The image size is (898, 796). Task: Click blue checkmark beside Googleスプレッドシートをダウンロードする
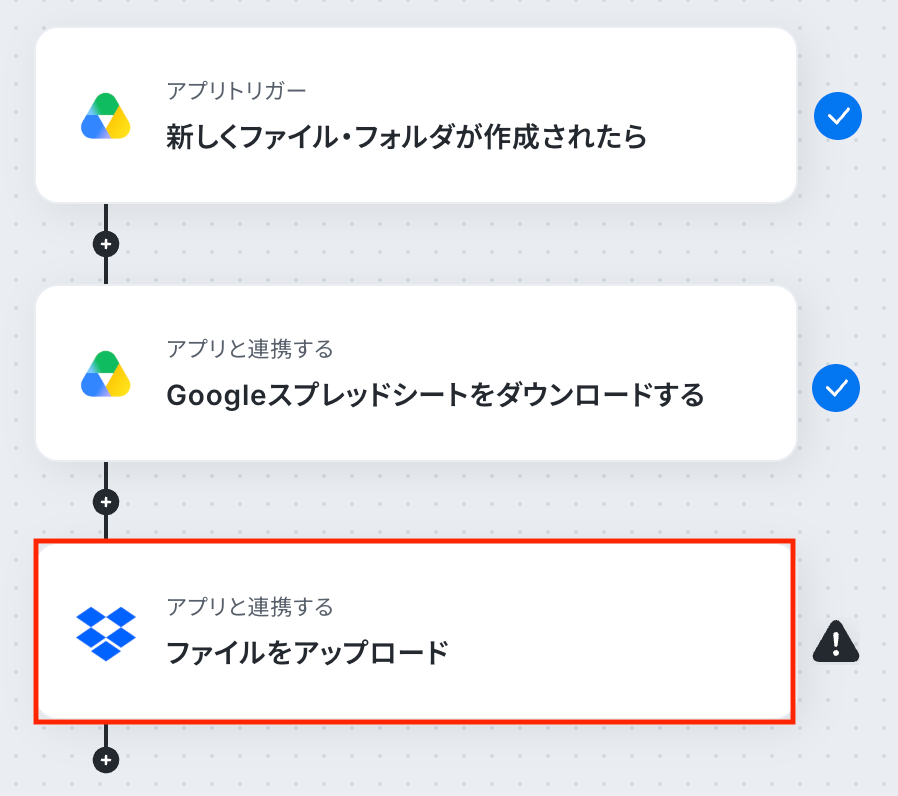pyautogui.click(x=836, y=388)
